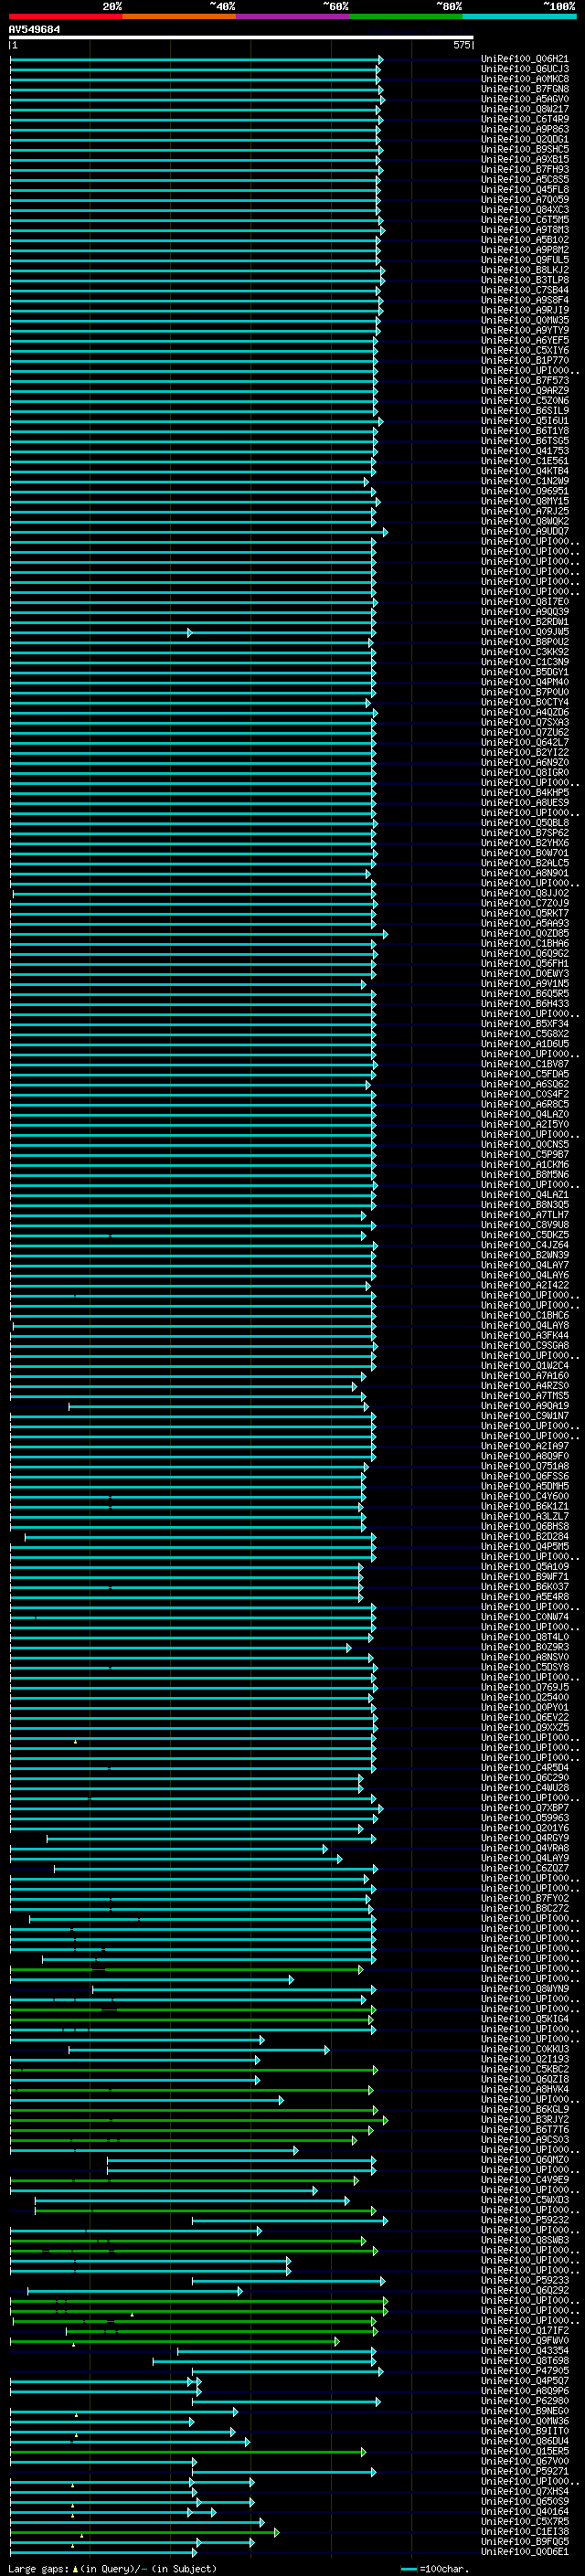Click the green alignment bar for UniRef100_Q15ER5
The height and width of the screenshot is (2576, 585).
[x=189, y=2452]
